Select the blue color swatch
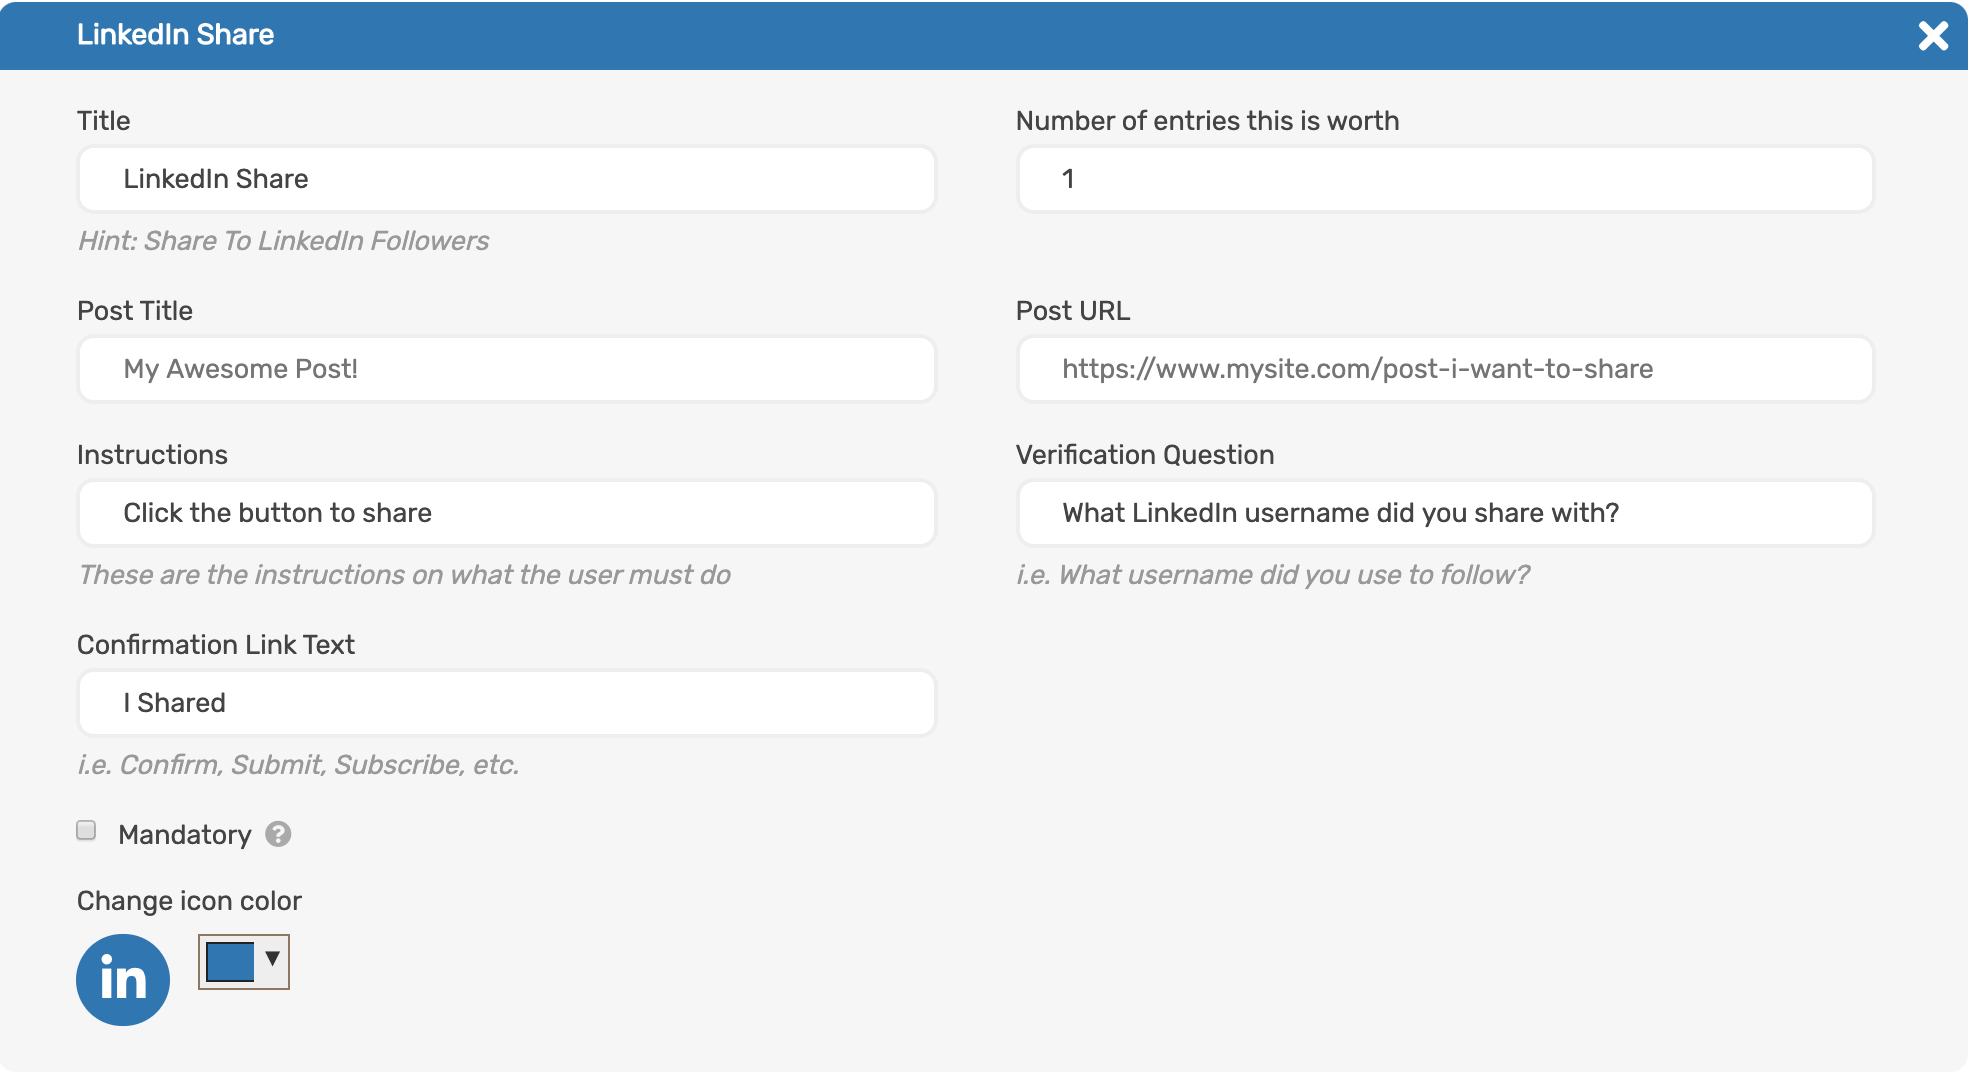This screenshot has height=1075, width=1970. pyautogui.click(x=229, y=961)
